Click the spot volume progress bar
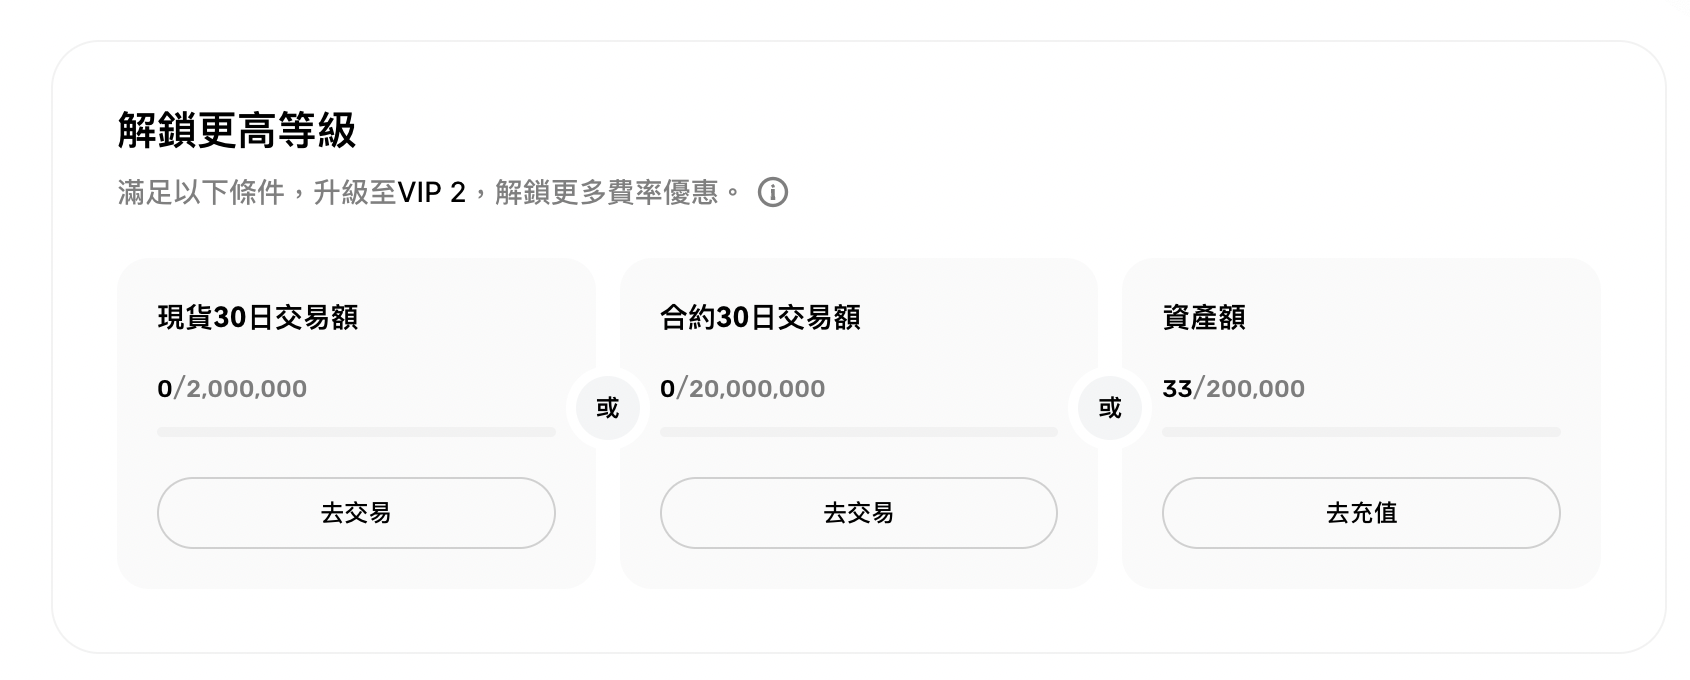 click(x=355, y=432)
